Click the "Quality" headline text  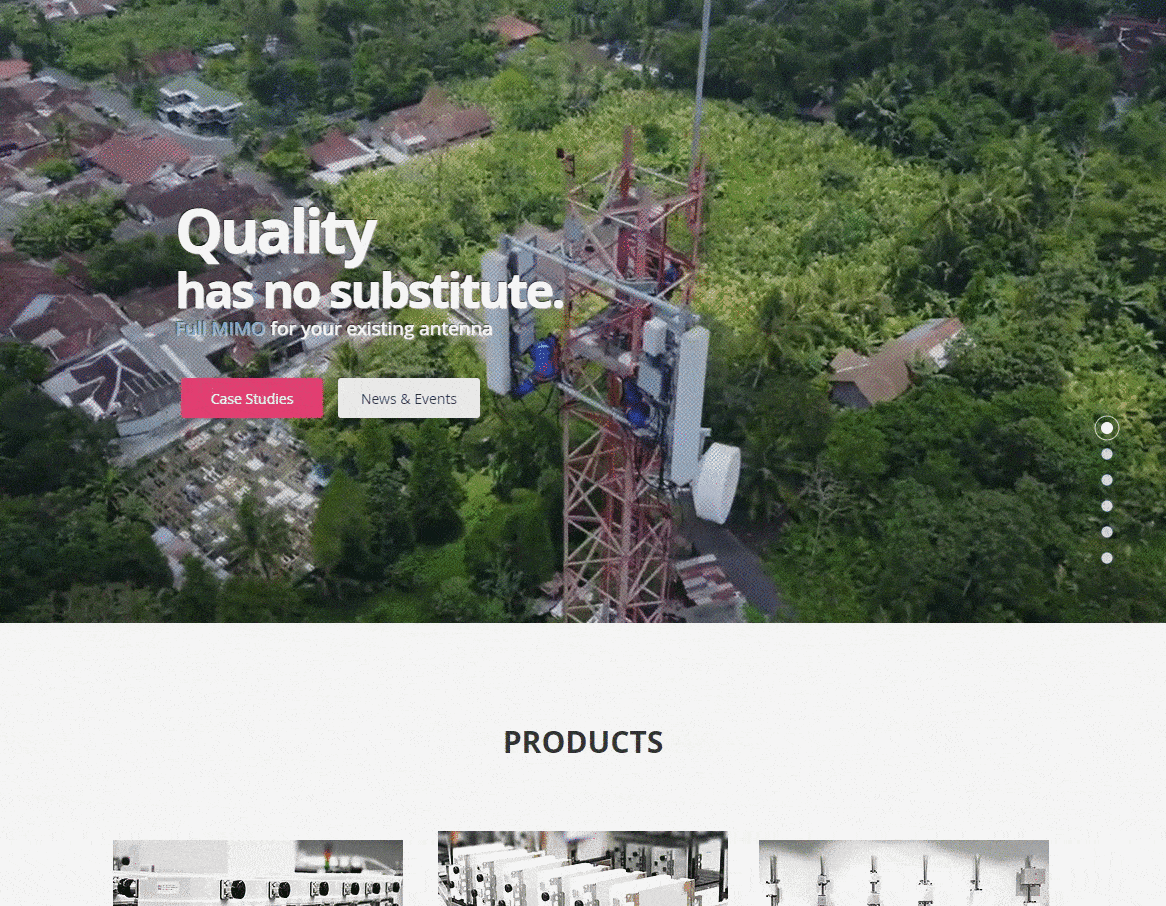pos(276,234)
